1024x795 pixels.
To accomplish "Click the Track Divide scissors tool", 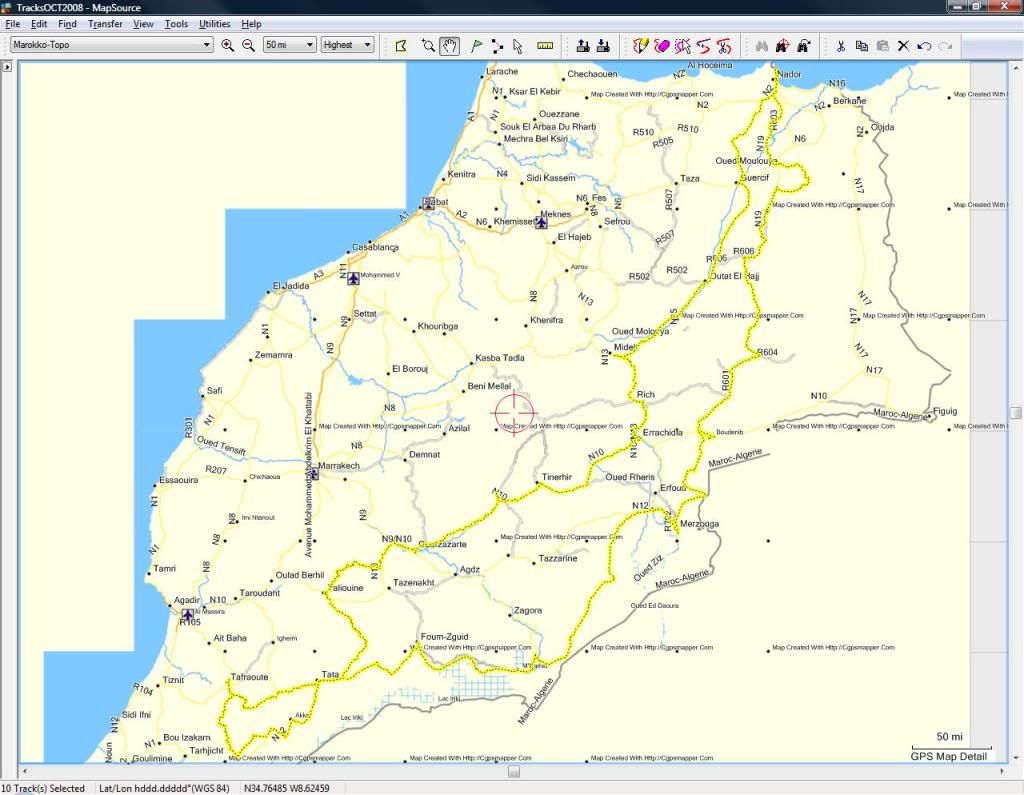I will point(724,46).
